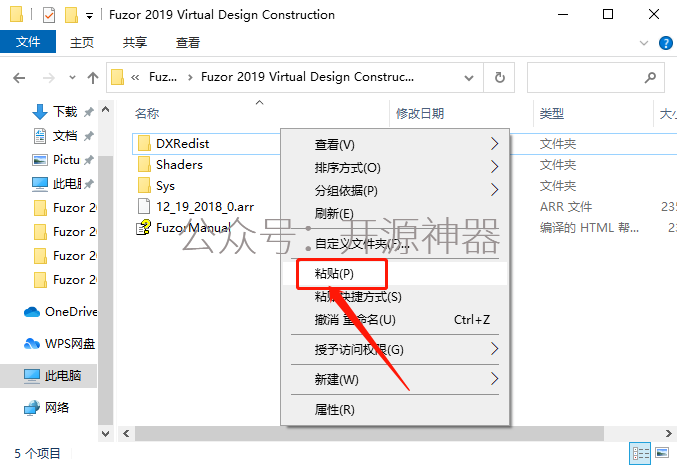The width and height of the screenshot is (677, 466).
Task: Refresh the folder with the refresh button
Action: pyautogui.click(x=500, y=78)
